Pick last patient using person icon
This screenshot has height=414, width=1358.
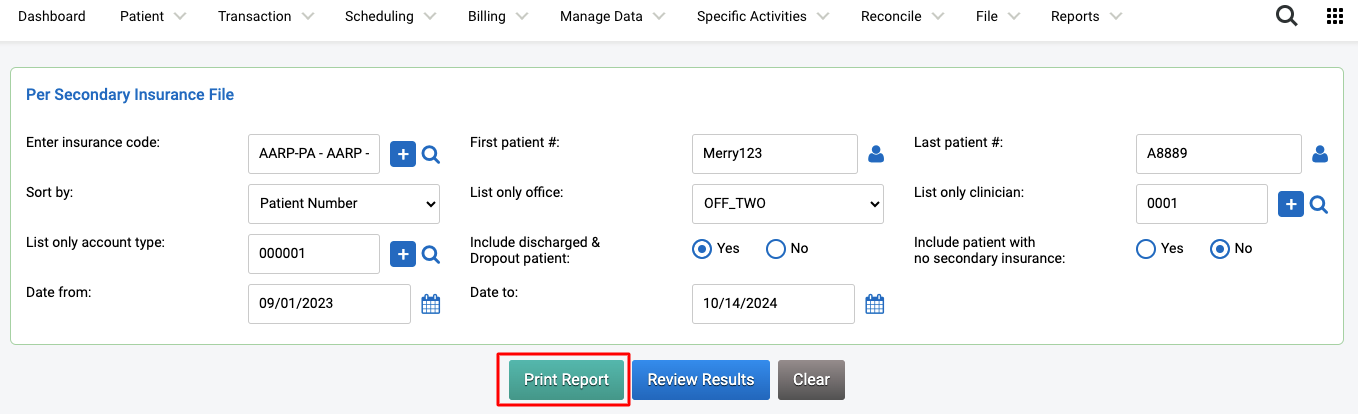pos(1320,154)
